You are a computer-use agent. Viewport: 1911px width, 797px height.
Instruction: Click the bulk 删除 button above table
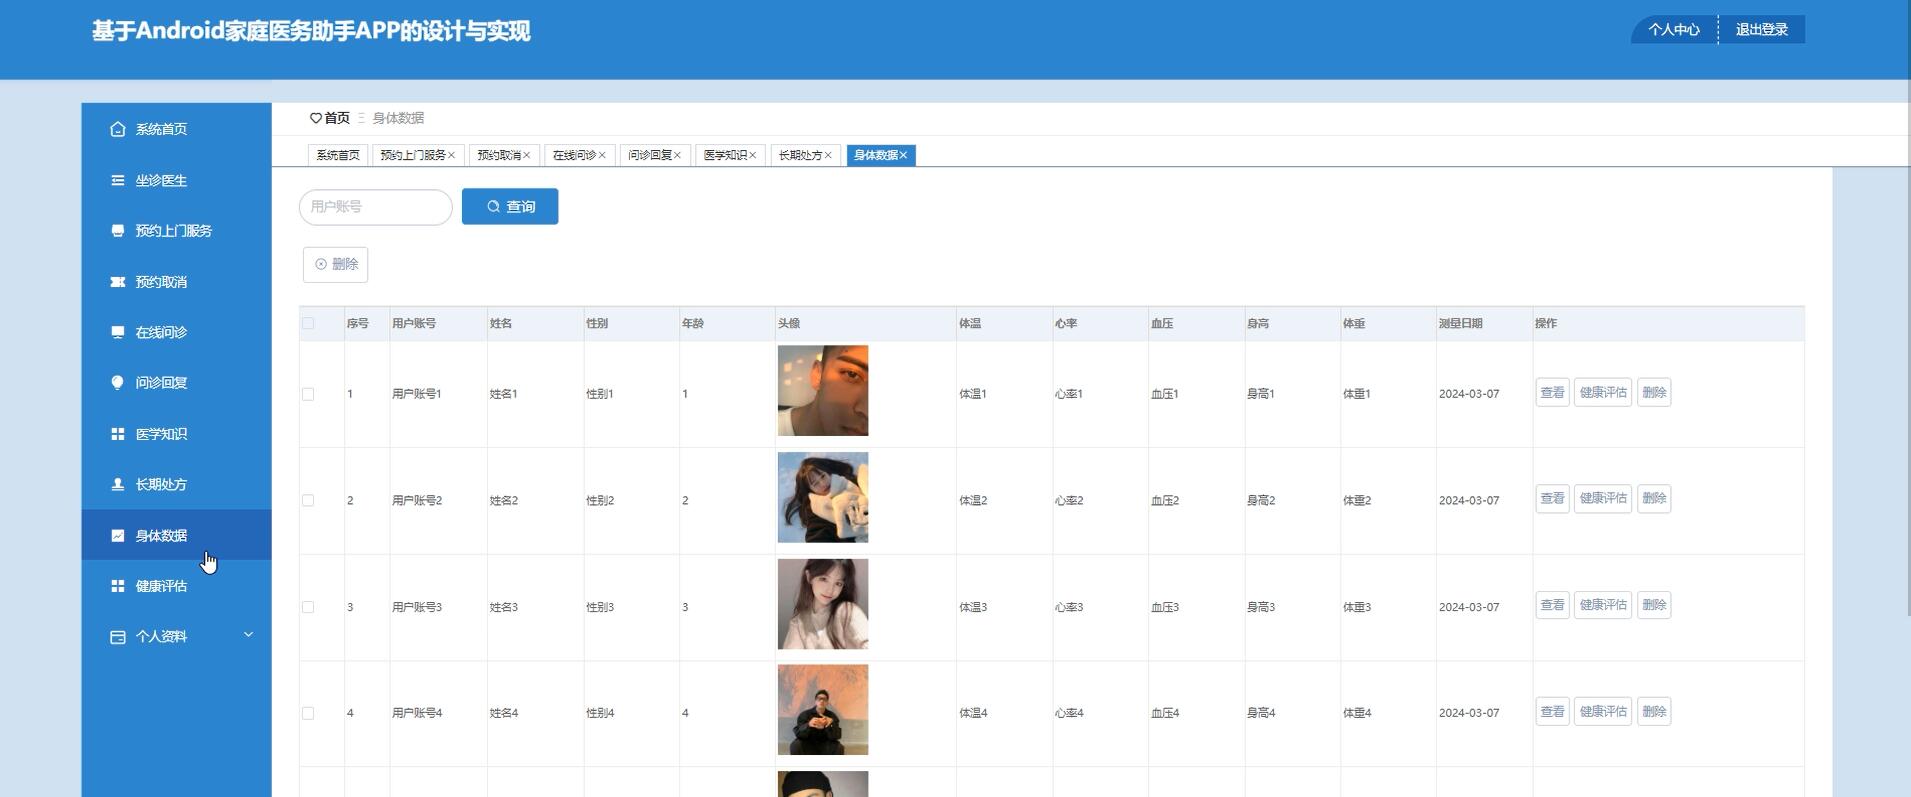(x=336, y=264)
